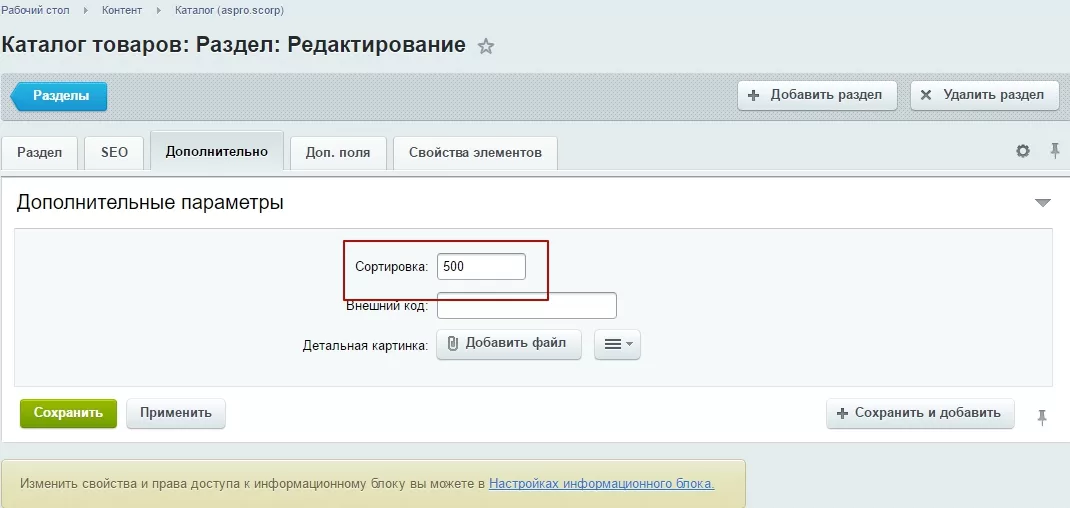Collapse the Дополнительные параметры section arrow

1042,203
